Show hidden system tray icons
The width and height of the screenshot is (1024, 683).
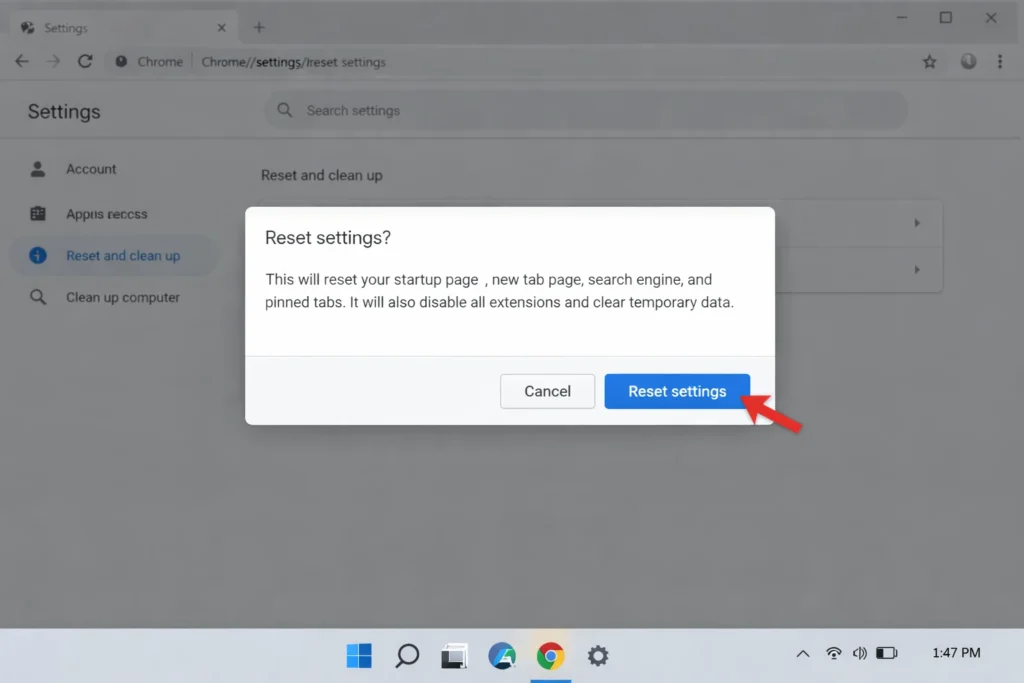coord(803,653)
